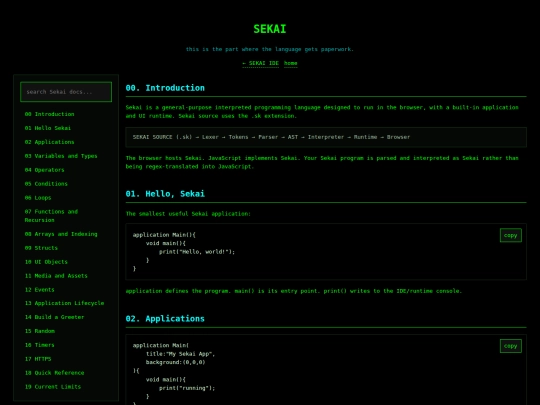
Task: Click the search Sekai docs input field
Action: (x=66, y=92)
